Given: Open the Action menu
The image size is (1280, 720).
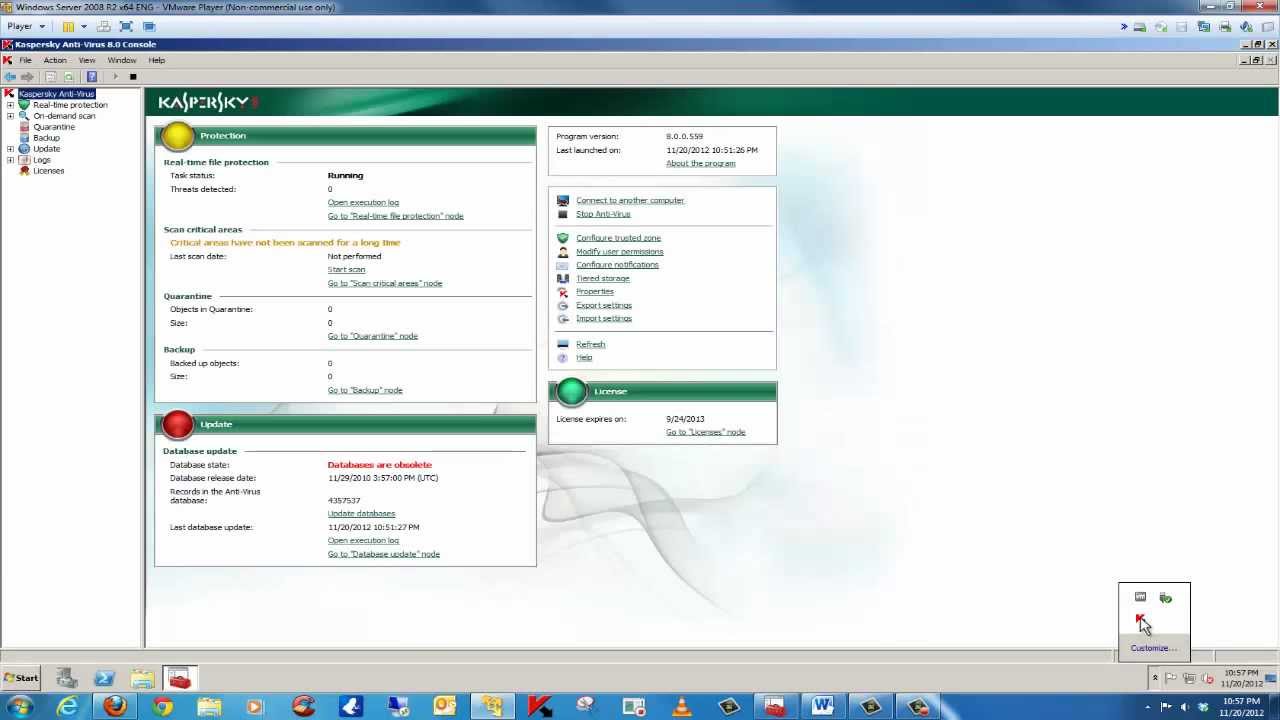Looking at the screenshot, I should (x=55, y=60).
